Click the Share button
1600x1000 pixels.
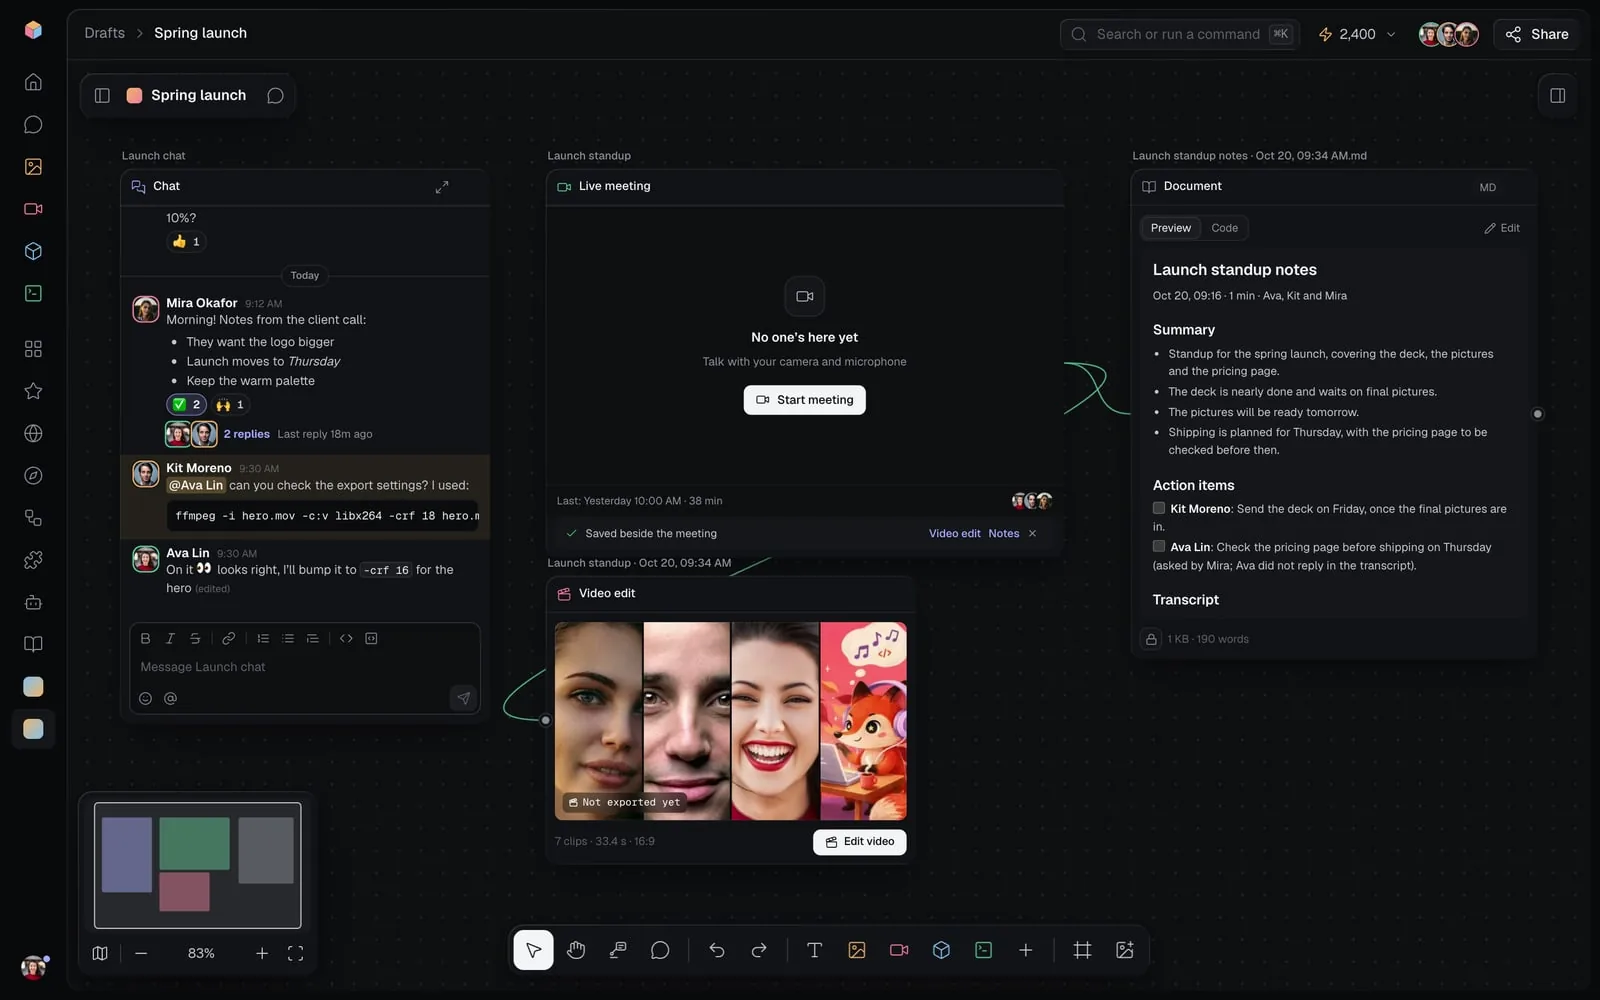tap(1537, 34)
